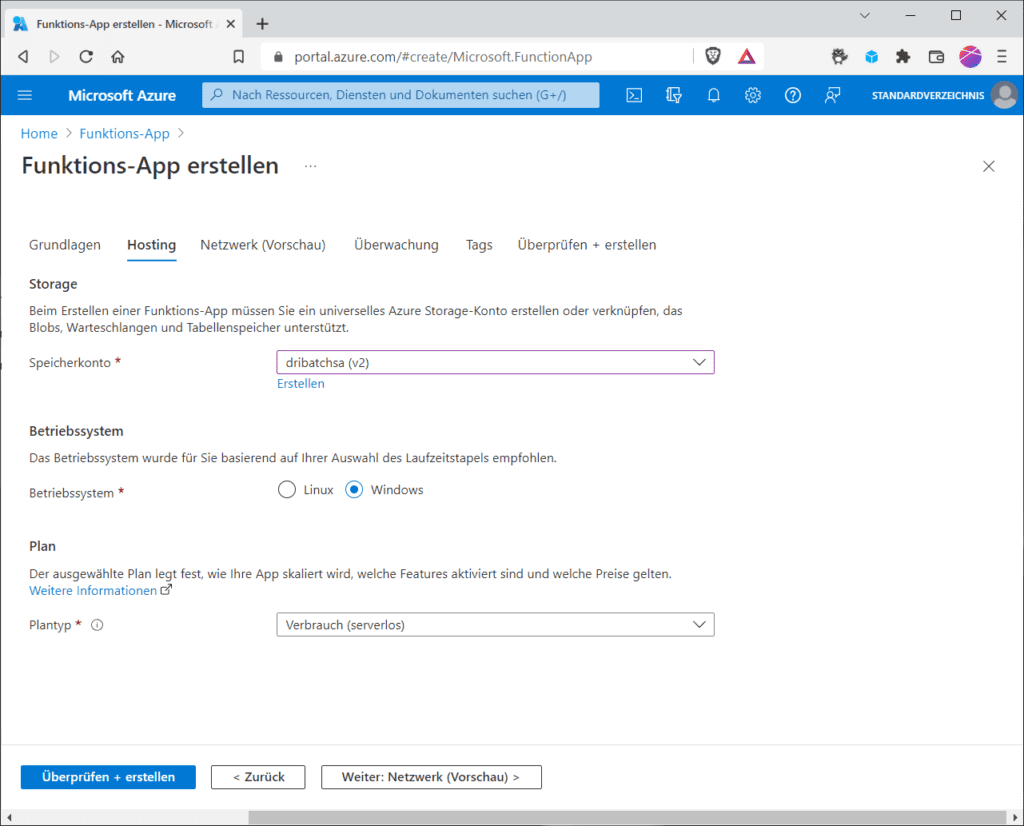1024x826 pixels.
Task: Switch to the Hosting tab
Action: coord(152,245)
